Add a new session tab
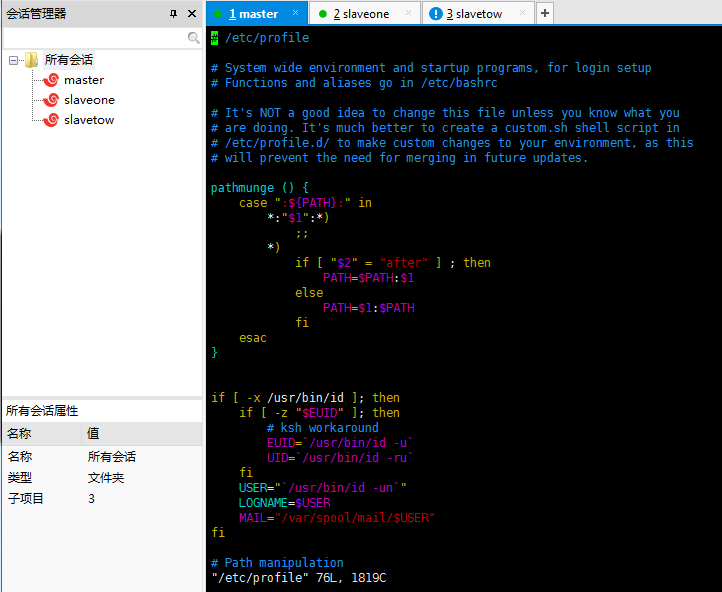 click(x=545, y=13)
